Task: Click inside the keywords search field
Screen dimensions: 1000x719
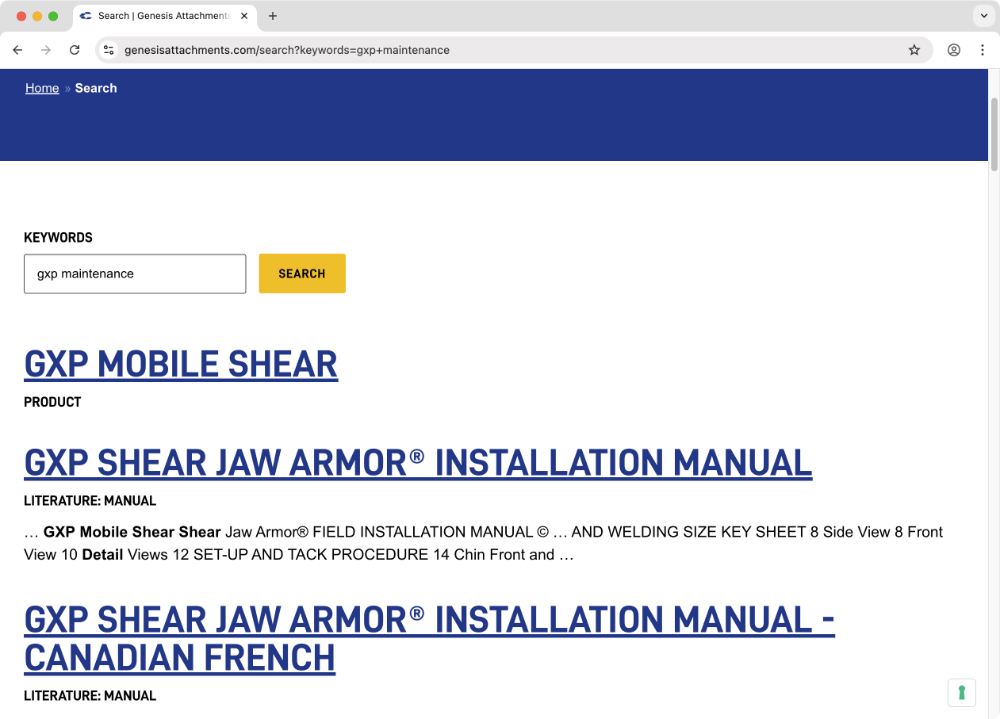Action: pos(134,273)
